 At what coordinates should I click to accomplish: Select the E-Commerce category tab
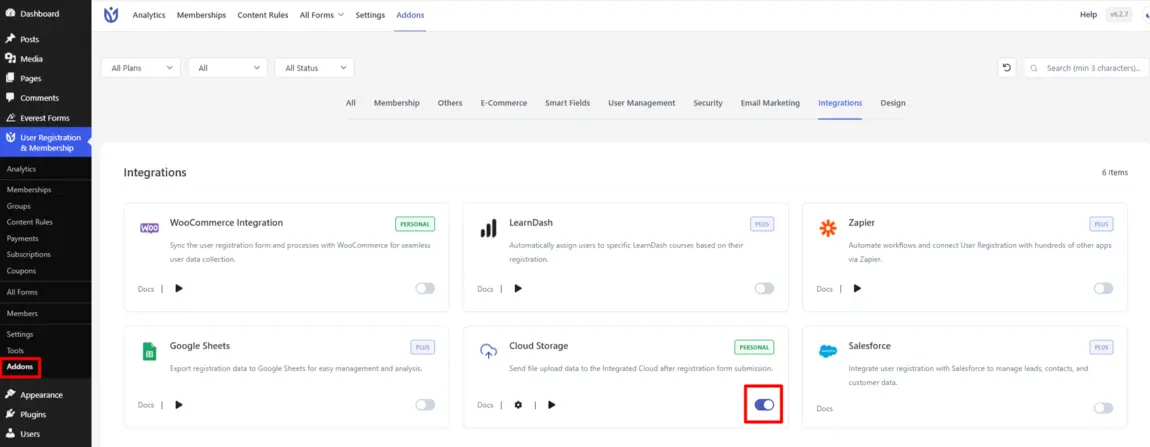[x=504, y=103]
